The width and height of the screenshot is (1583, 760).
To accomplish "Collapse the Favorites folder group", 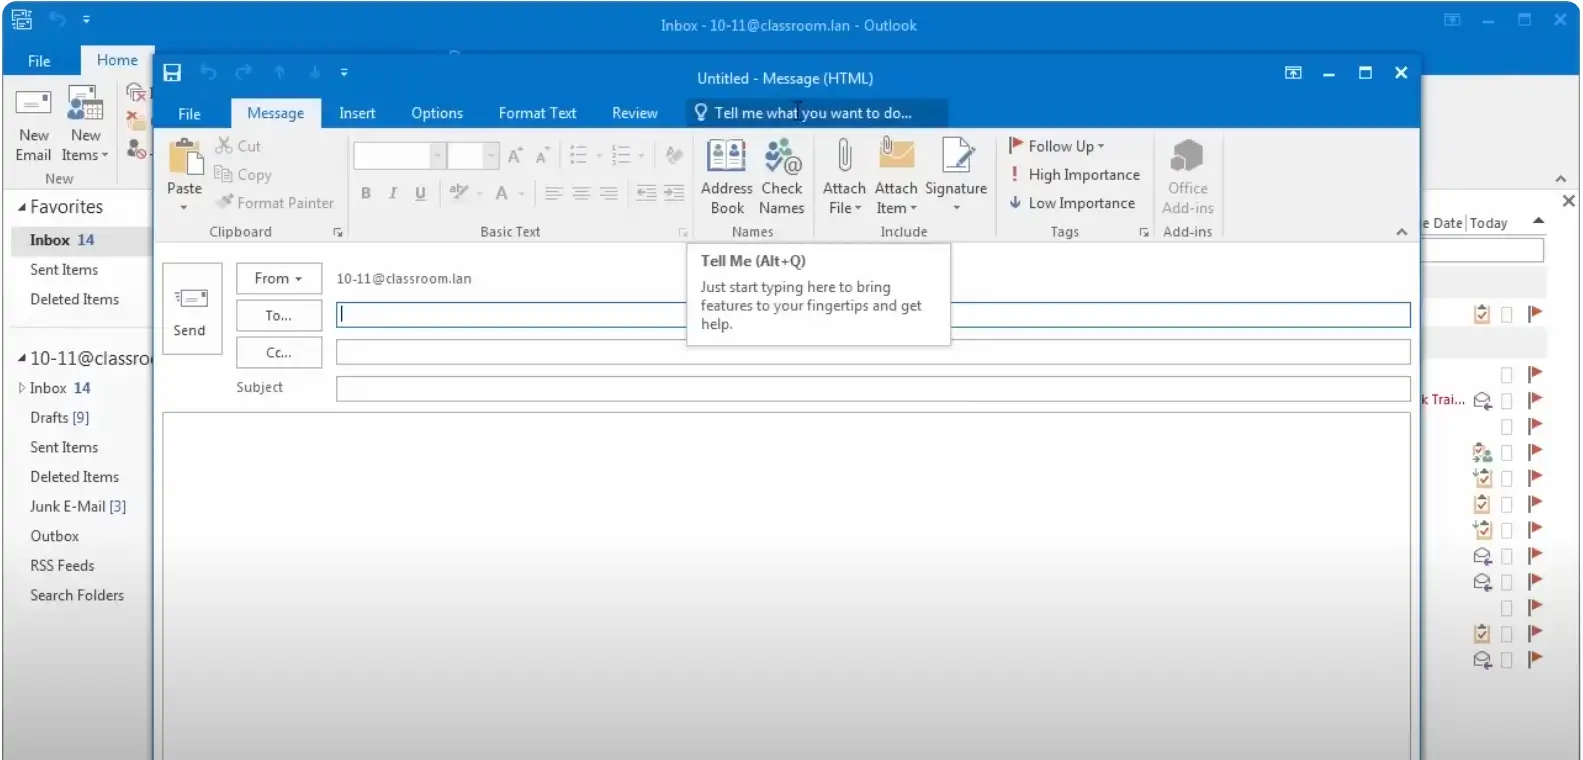I will tap(22, 207).
